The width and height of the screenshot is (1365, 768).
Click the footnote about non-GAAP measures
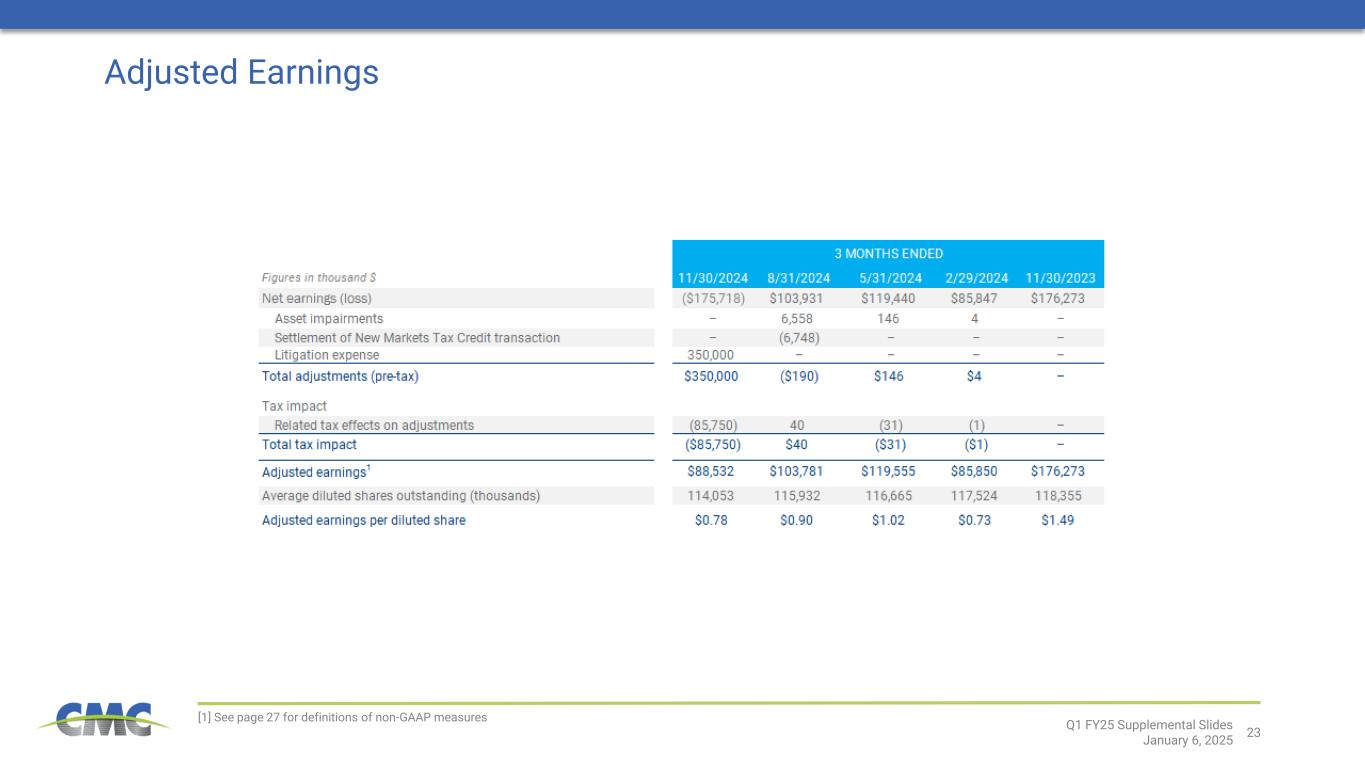tap(342, 717)
